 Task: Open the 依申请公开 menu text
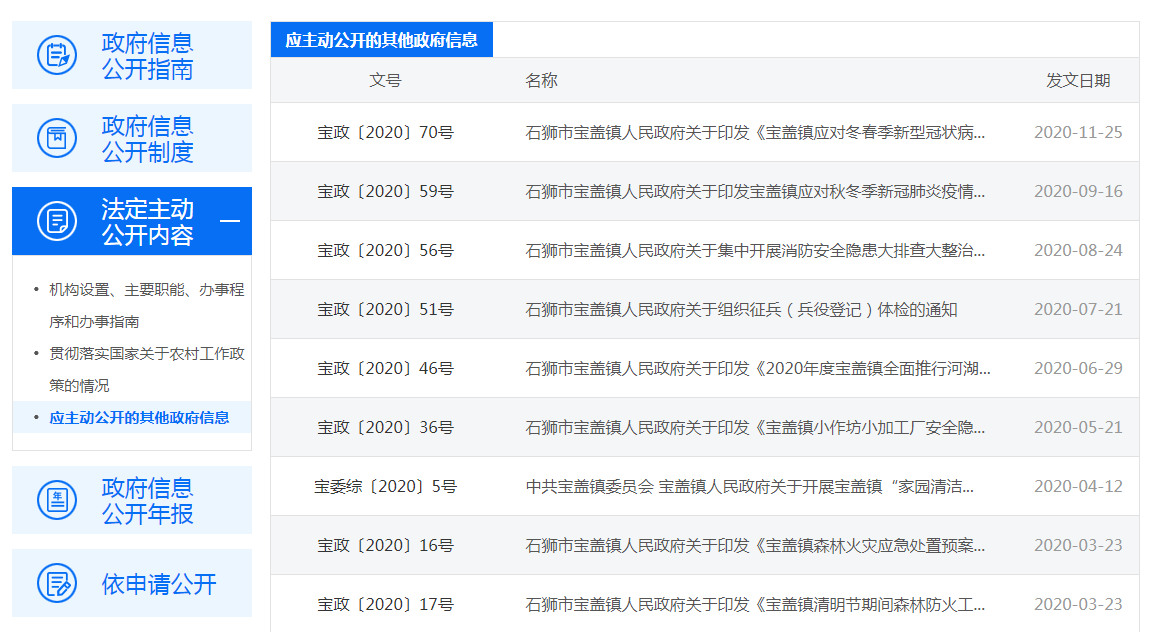[x=159, y=584]
